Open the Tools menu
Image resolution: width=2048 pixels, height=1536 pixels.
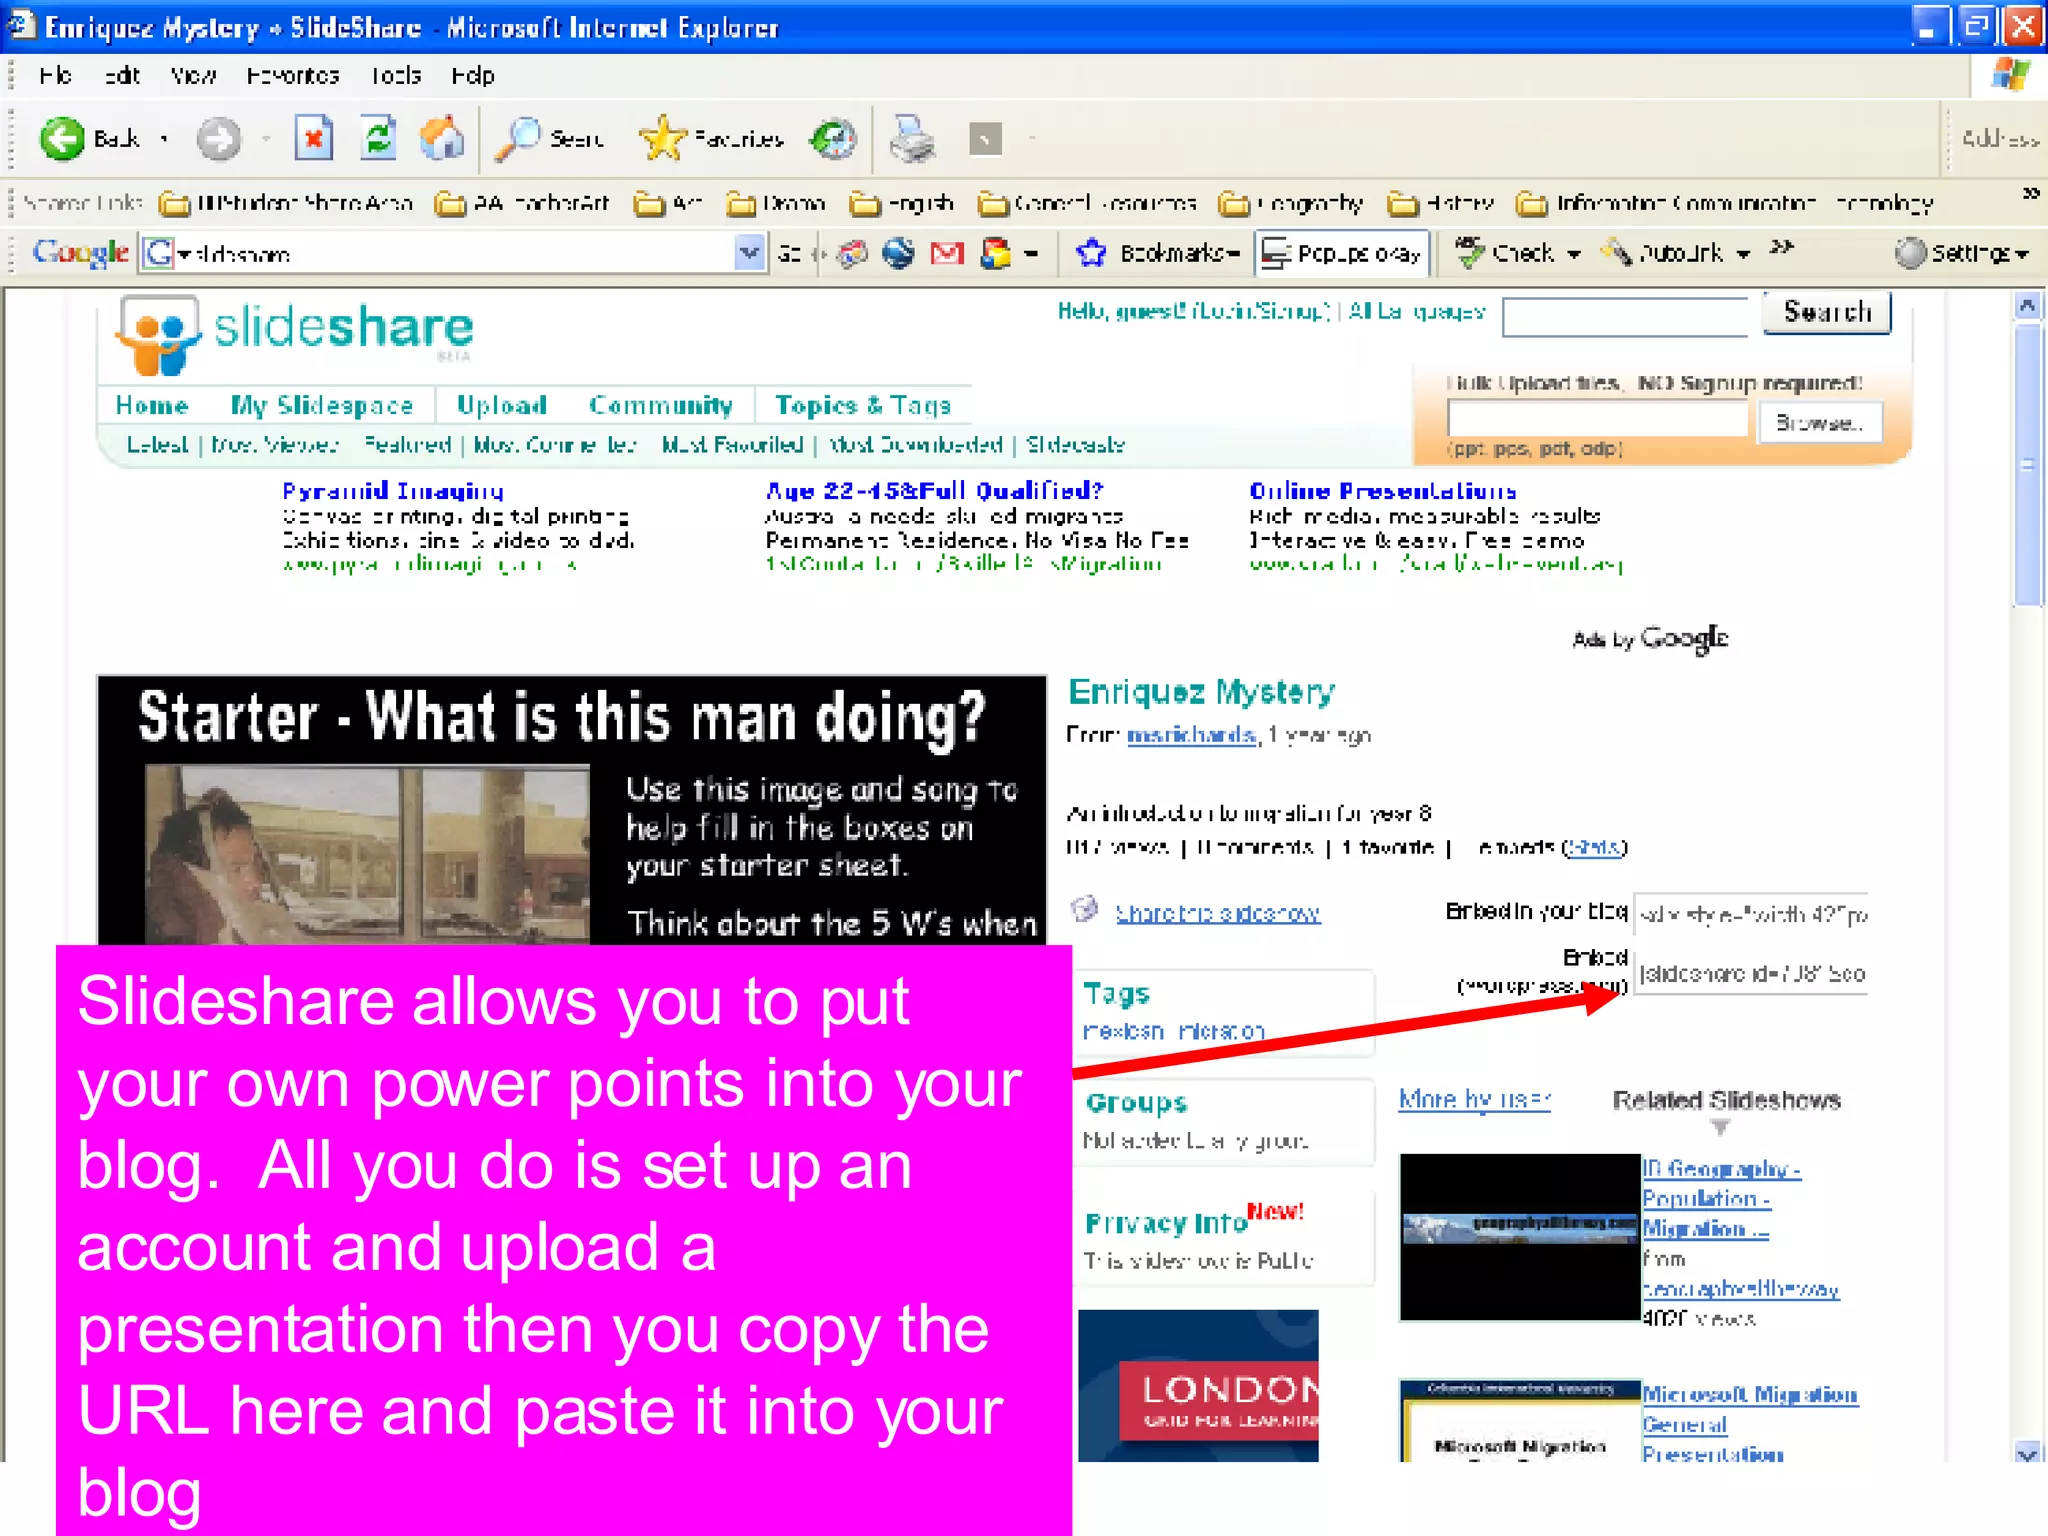tap(396, 76)
